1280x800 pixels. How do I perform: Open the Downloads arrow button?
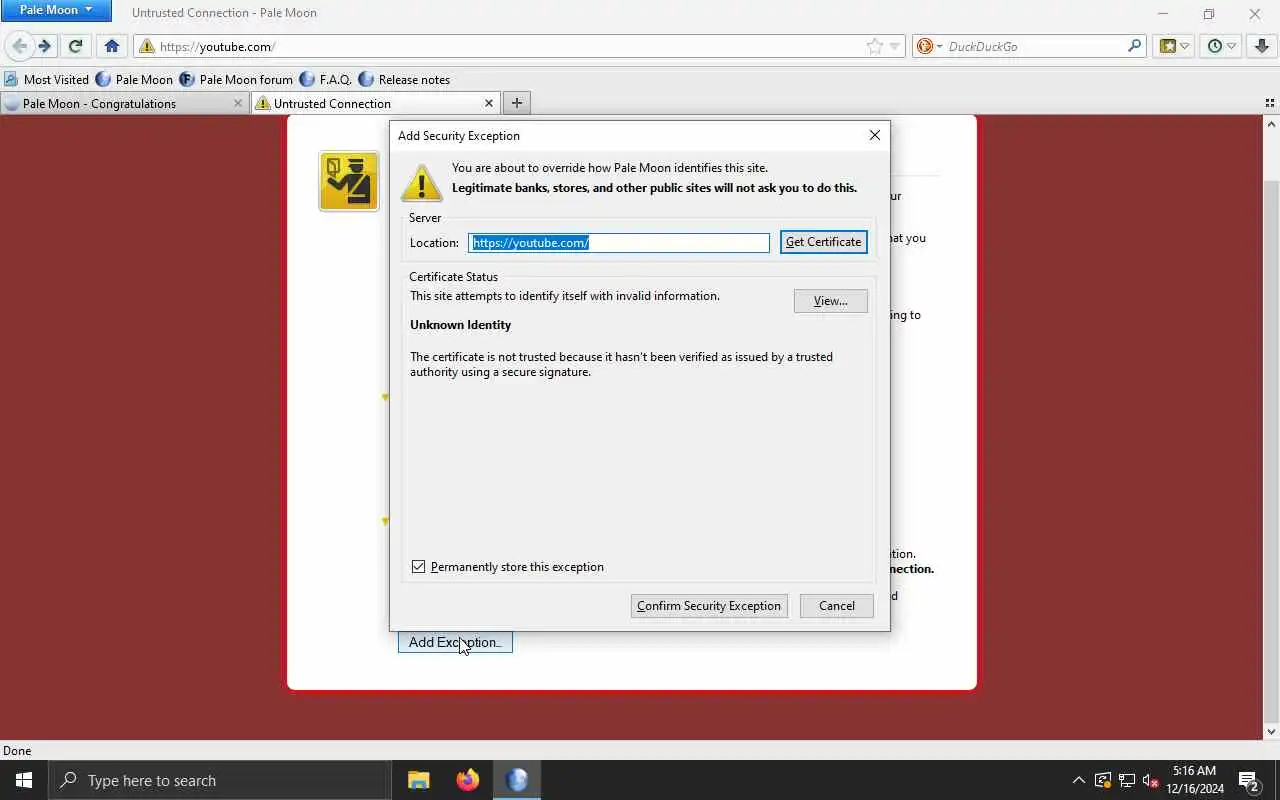coord(1262,46)
